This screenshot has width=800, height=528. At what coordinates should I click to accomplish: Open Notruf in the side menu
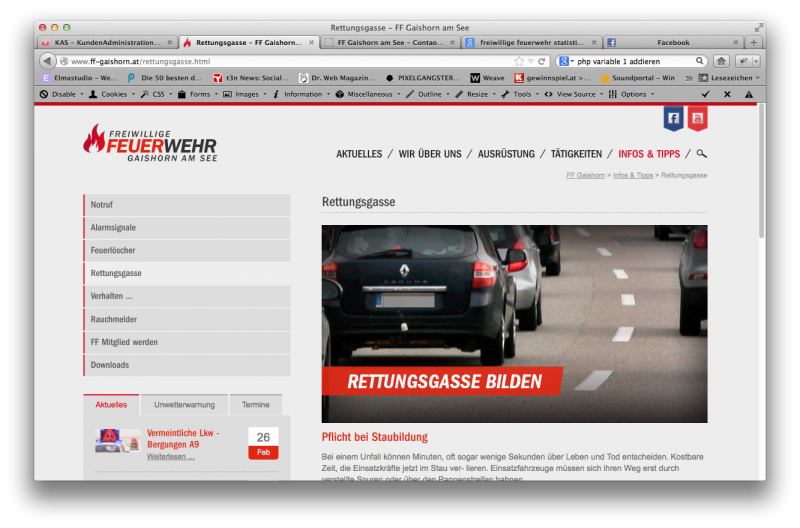click(x=187, y=205)
